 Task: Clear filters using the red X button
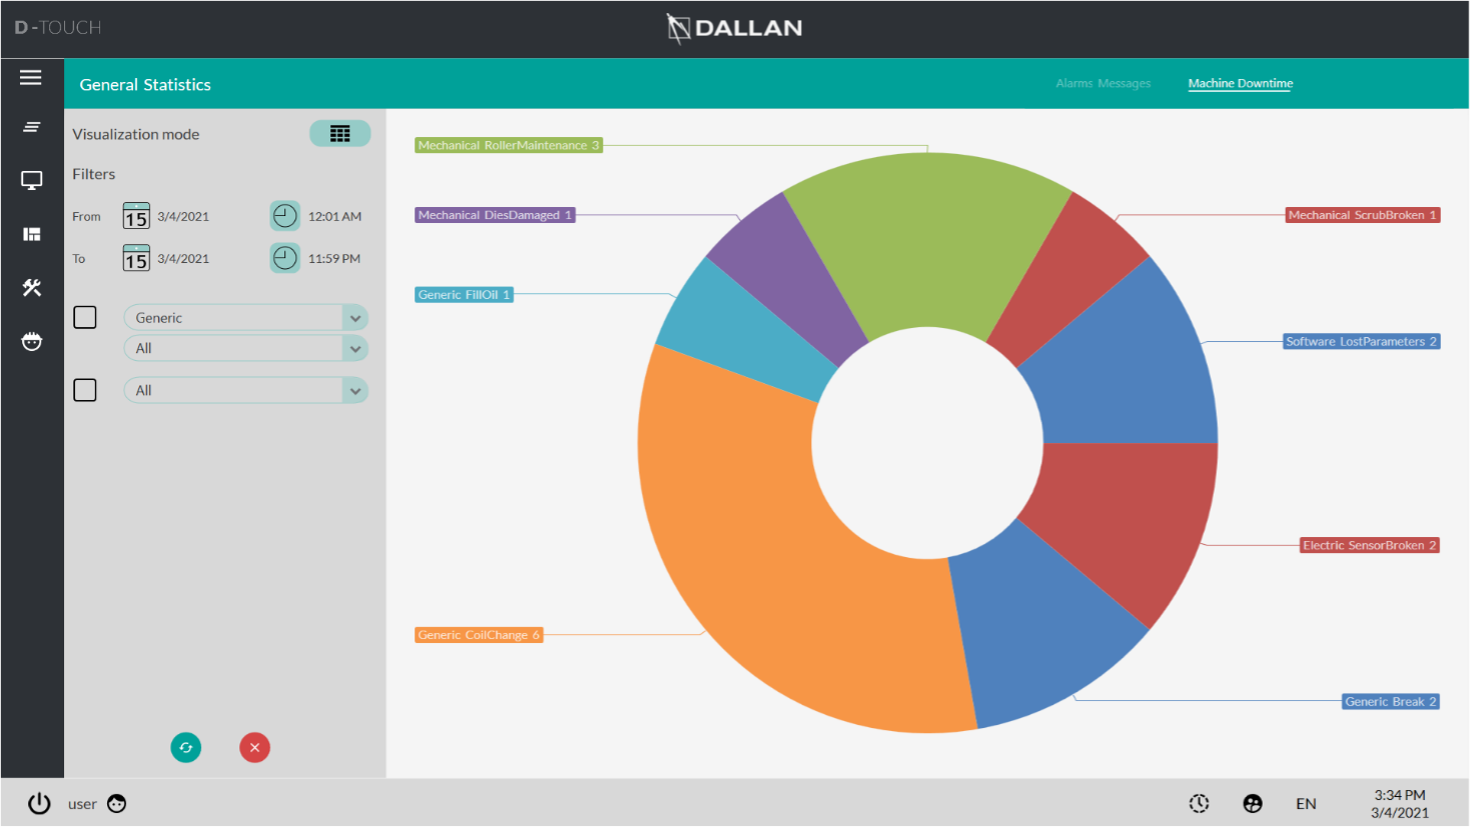(254, 747)
